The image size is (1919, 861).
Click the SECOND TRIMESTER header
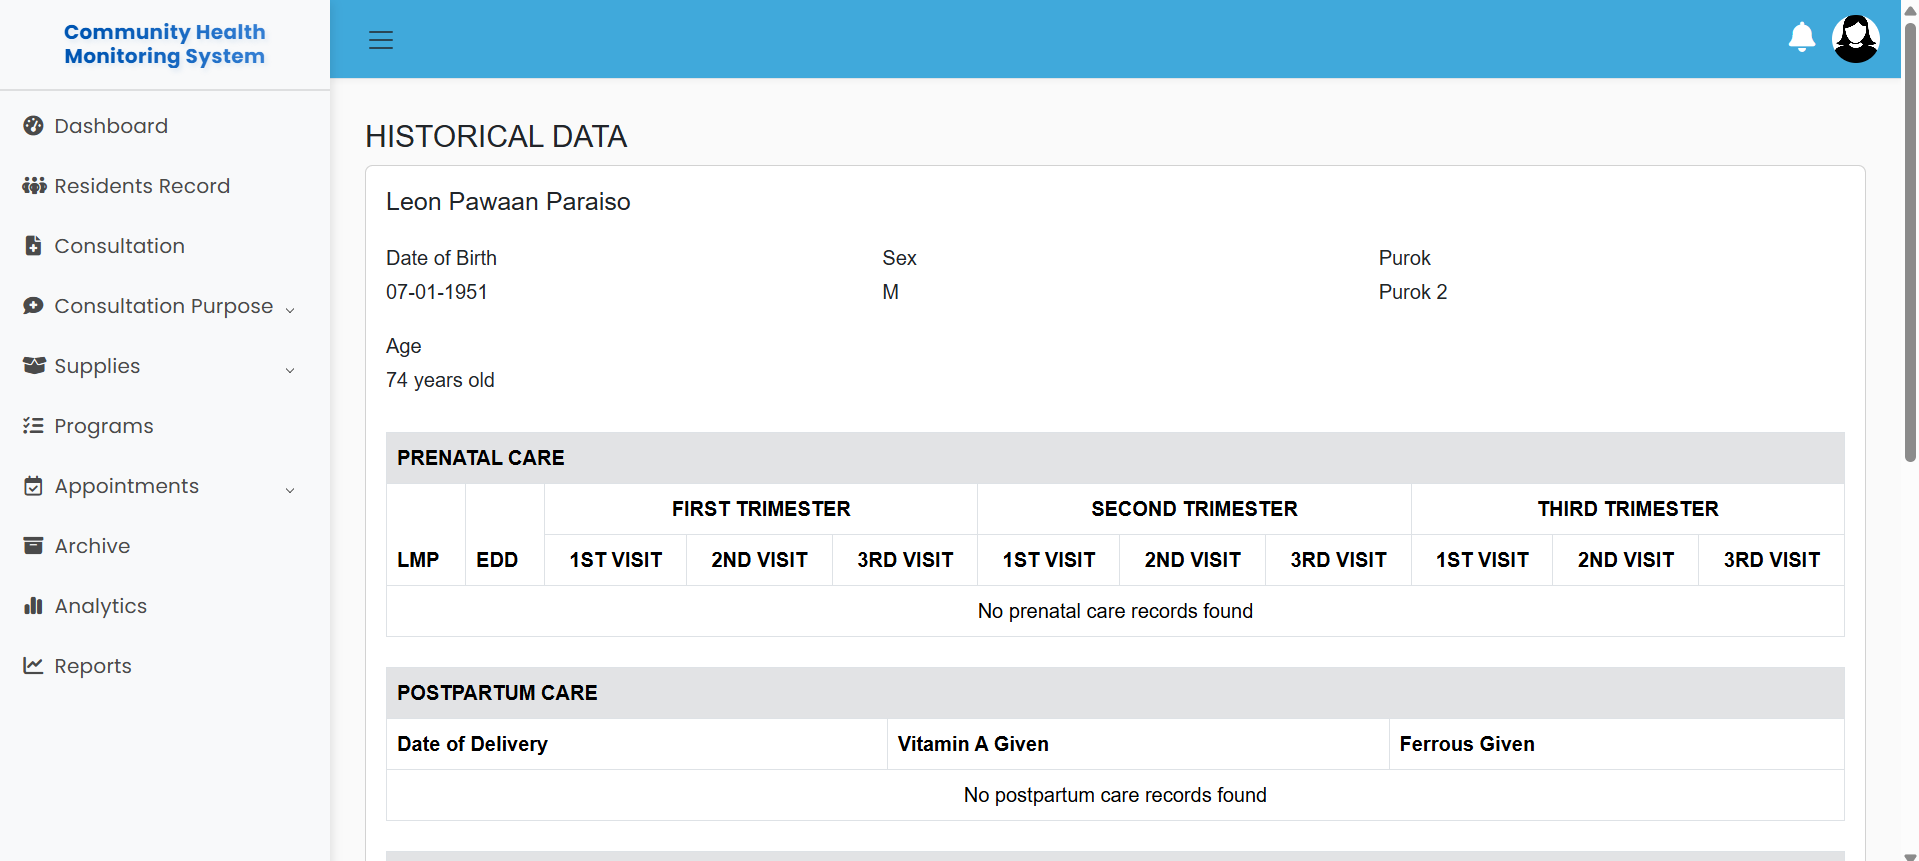pyautogui.click(x=1194, y=509)
